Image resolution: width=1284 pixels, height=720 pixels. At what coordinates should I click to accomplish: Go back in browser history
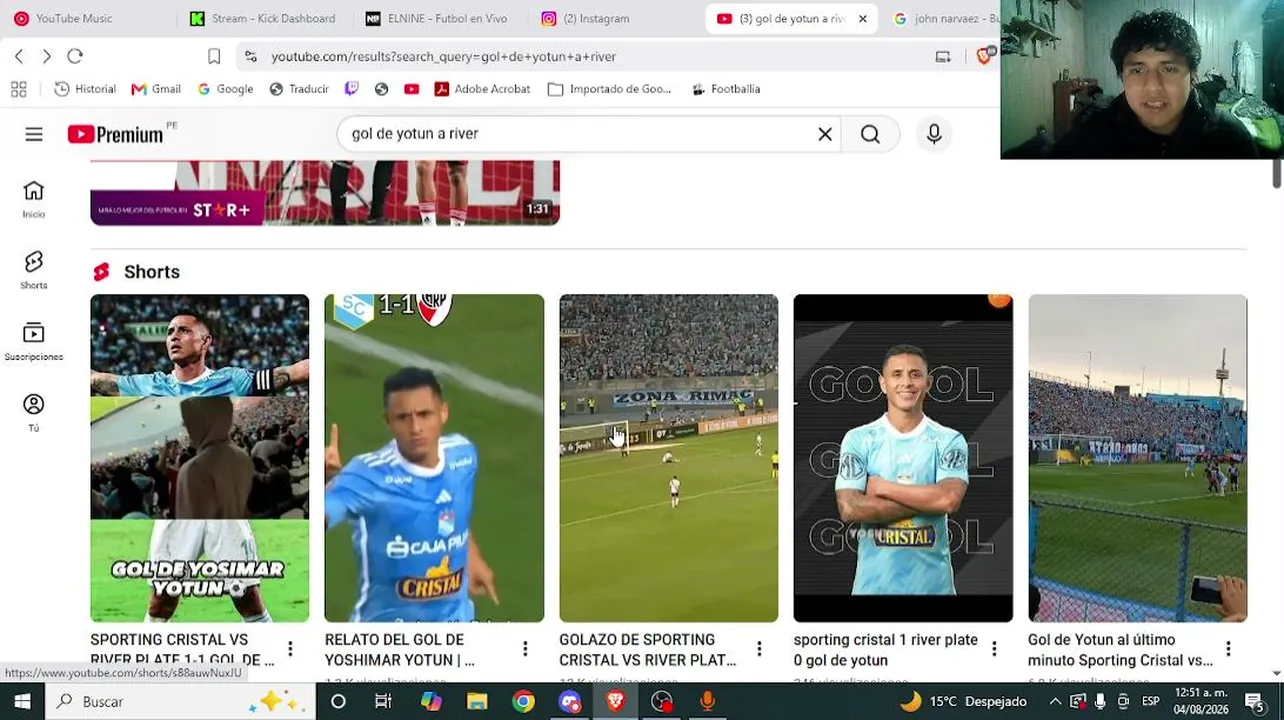point(19,56)
